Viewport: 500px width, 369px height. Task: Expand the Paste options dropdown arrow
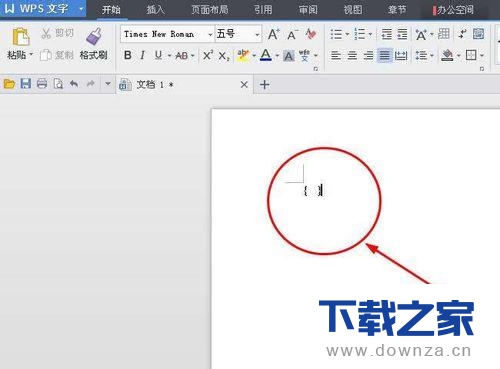click(31, 54)
